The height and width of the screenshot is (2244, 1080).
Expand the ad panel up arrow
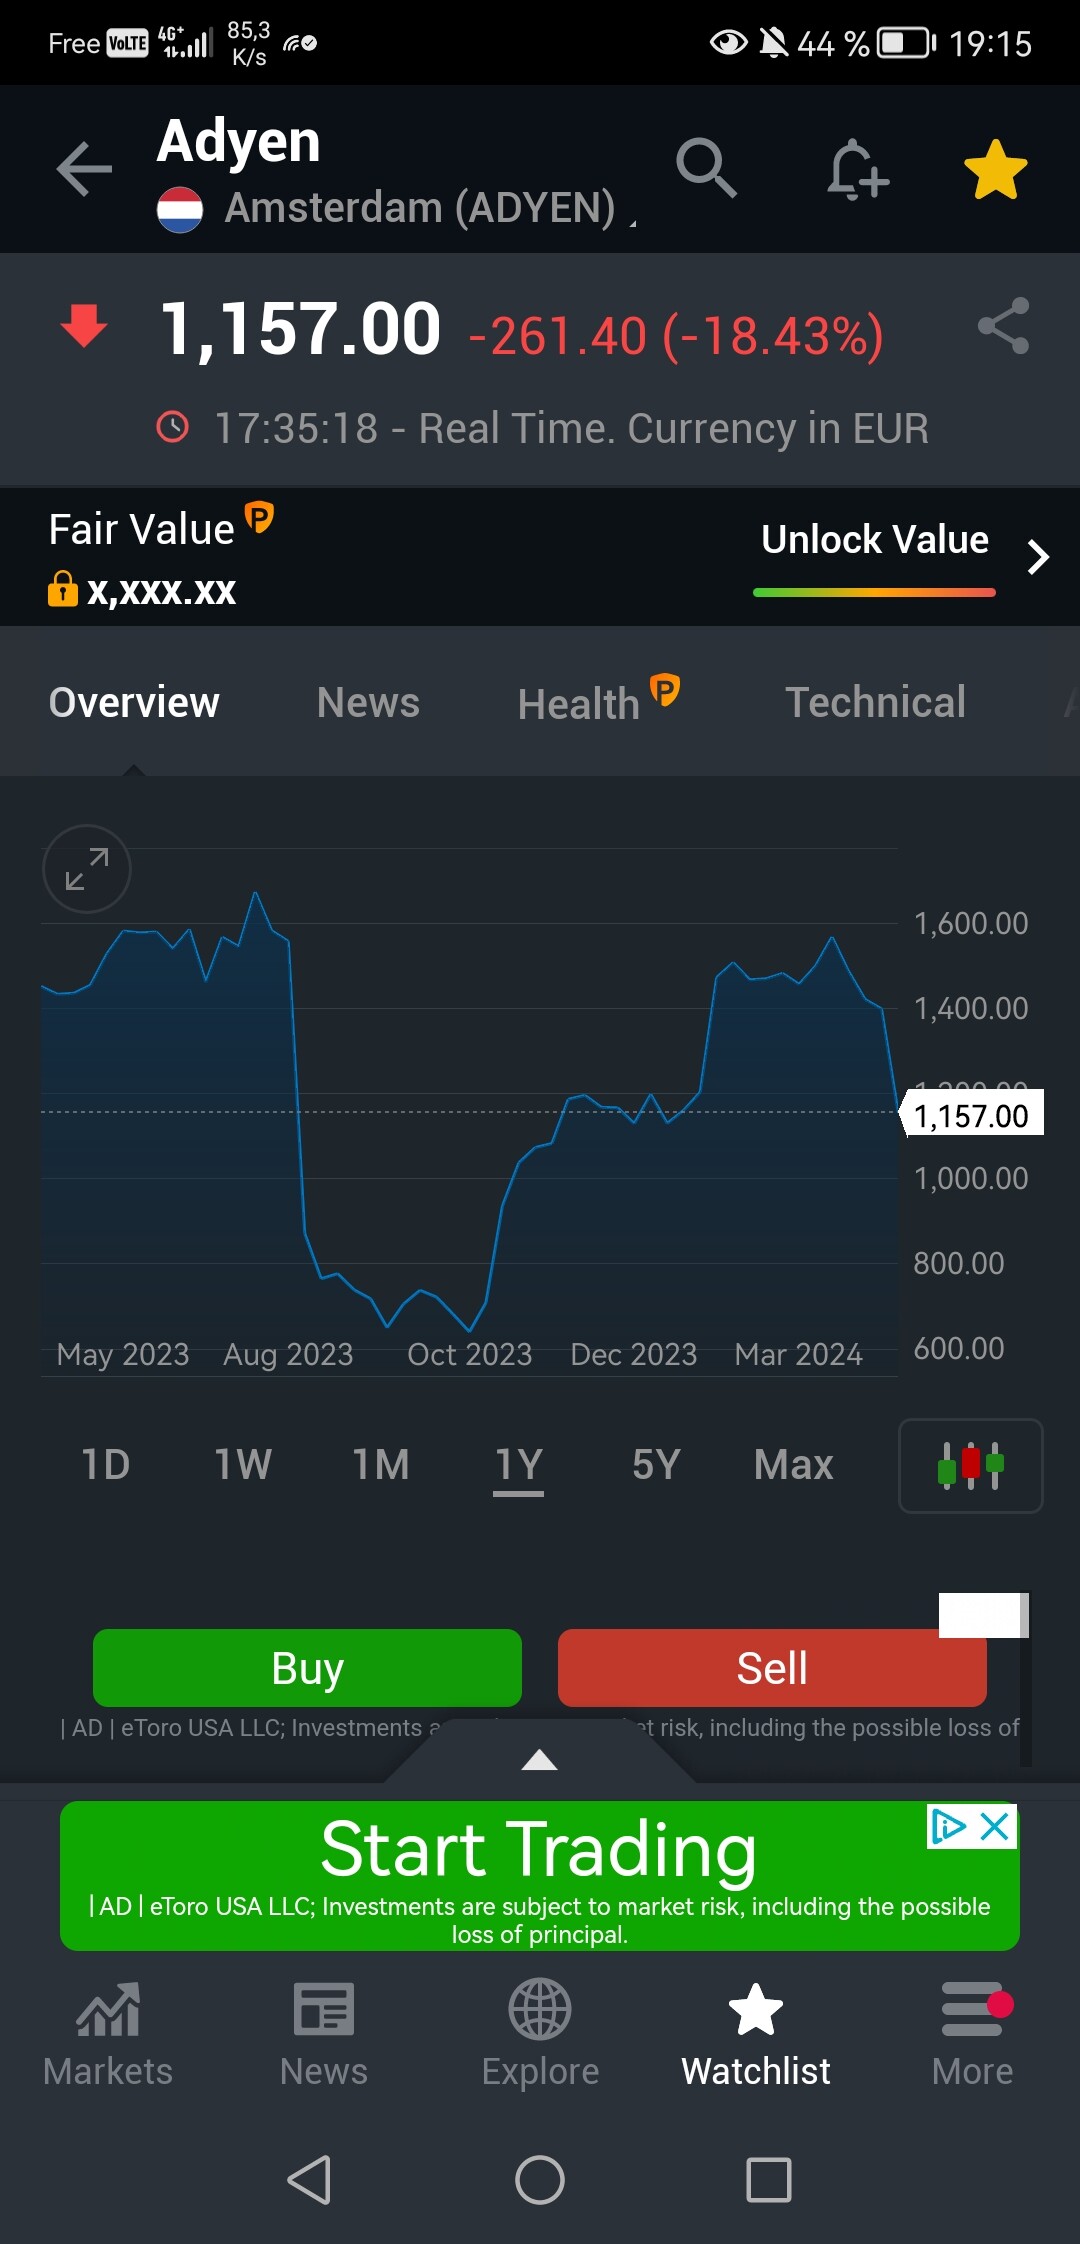click(540, 1760)
